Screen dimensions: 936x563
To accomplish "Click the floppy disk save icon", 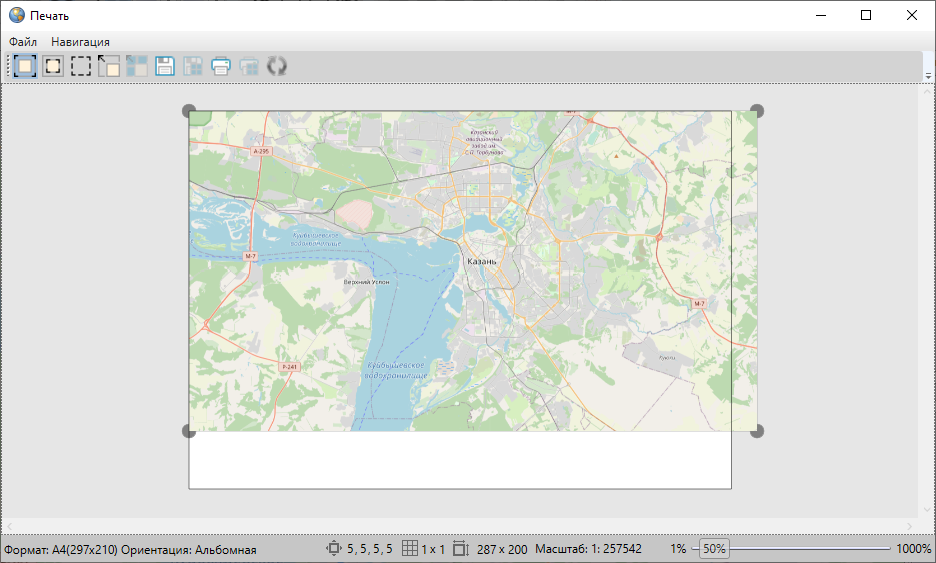I will [x=165, y=66].
